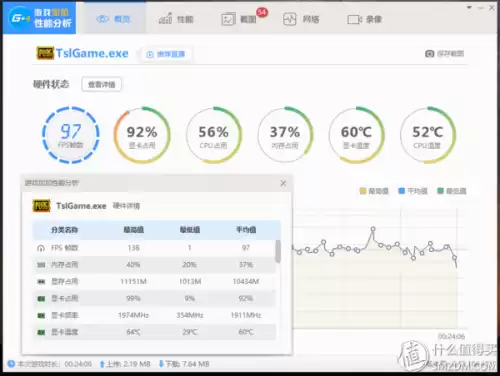The height and width of the screenshot is (376, 500).
Task: Click the blue button right of the TslGame.exe title
Action: (x=166, y=54)
